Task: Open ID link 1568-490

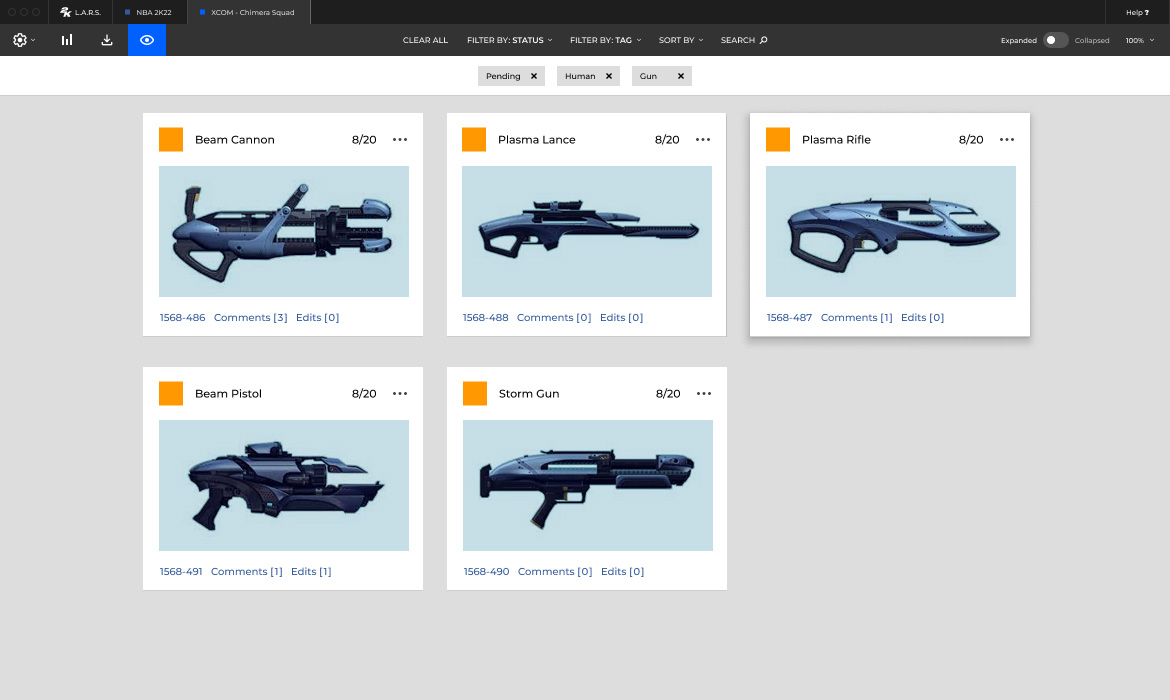Action: click(487, 571)
